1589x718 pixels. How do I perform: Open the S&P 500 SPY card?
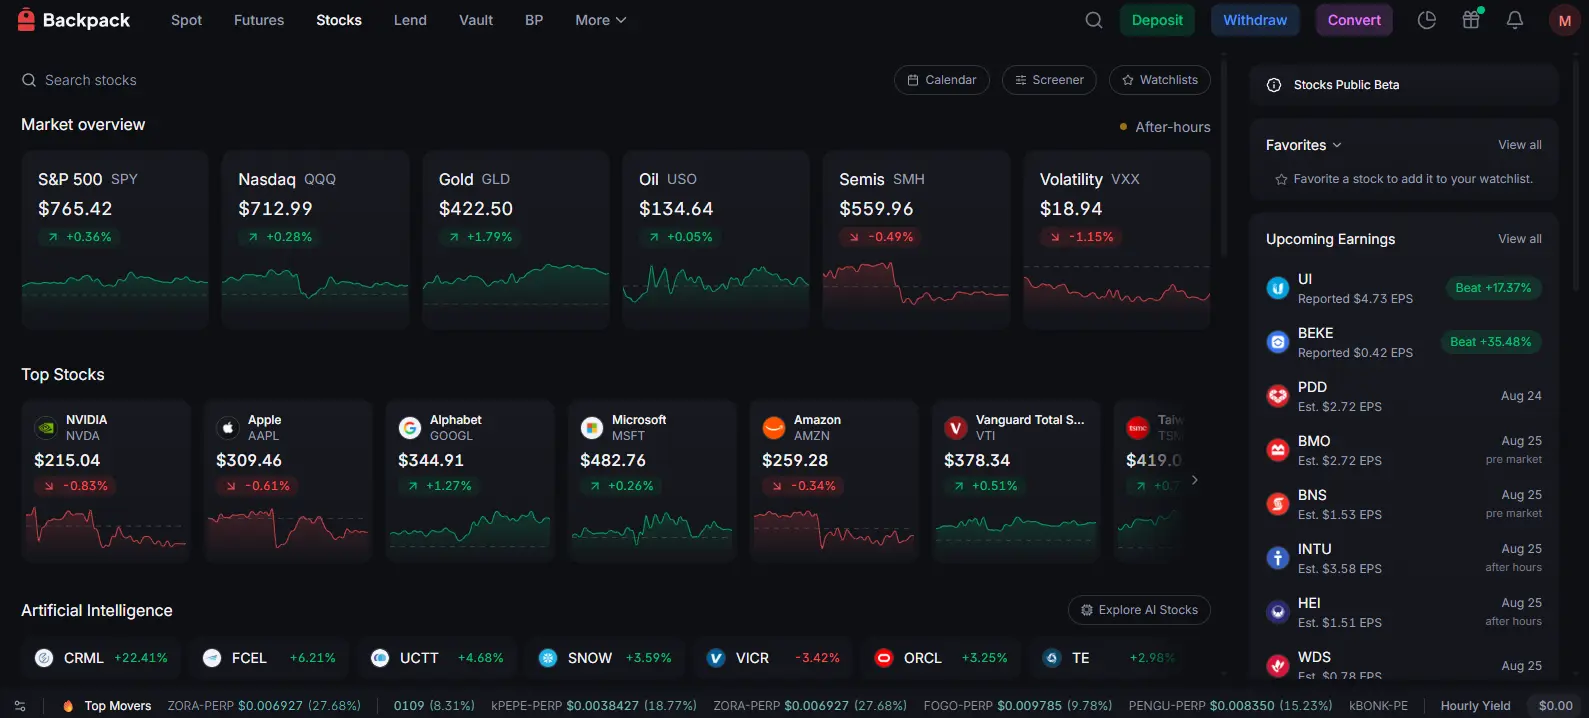(x=115, y=240)
